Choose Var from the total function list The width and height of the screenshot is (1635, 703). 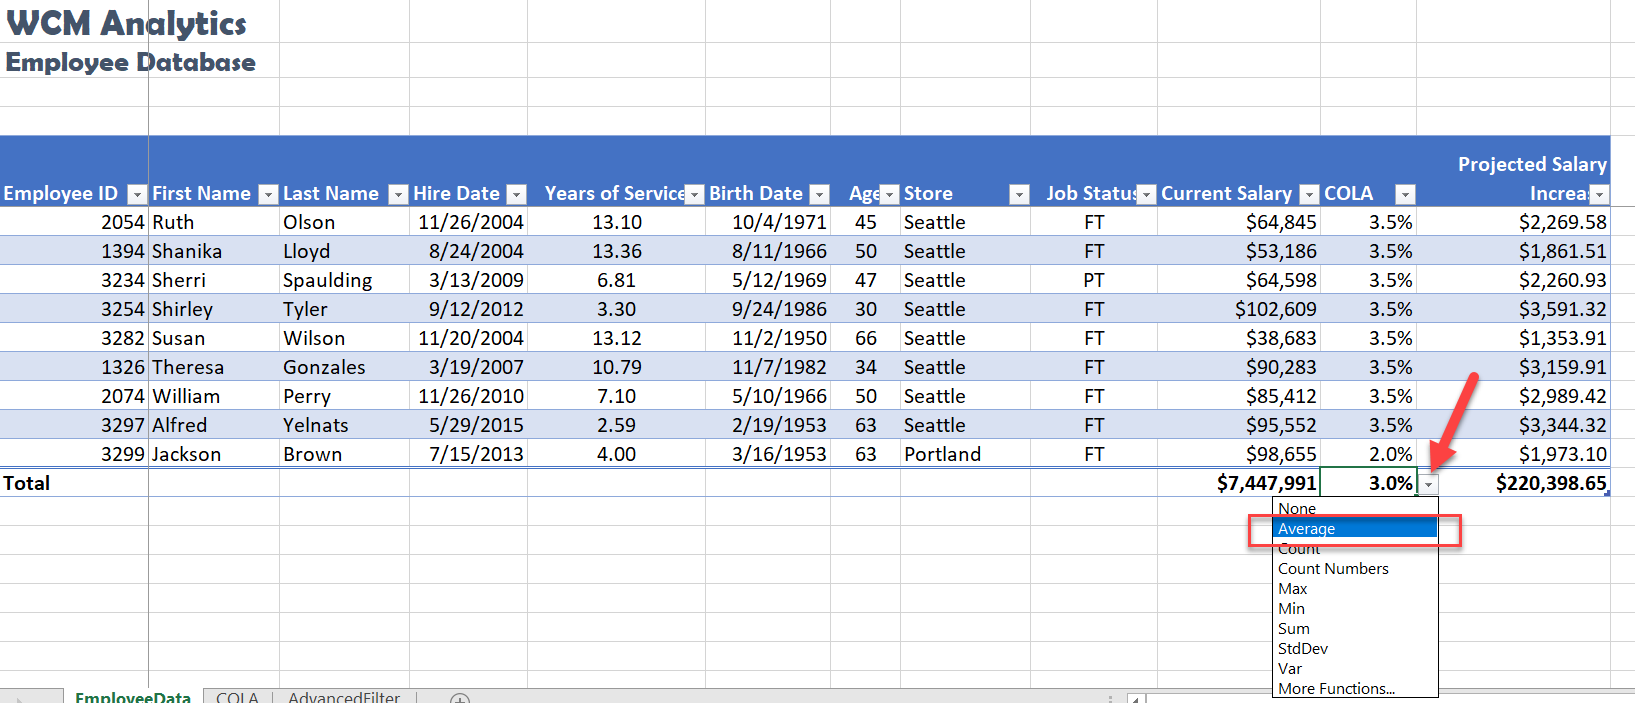tap(1355, 668)
